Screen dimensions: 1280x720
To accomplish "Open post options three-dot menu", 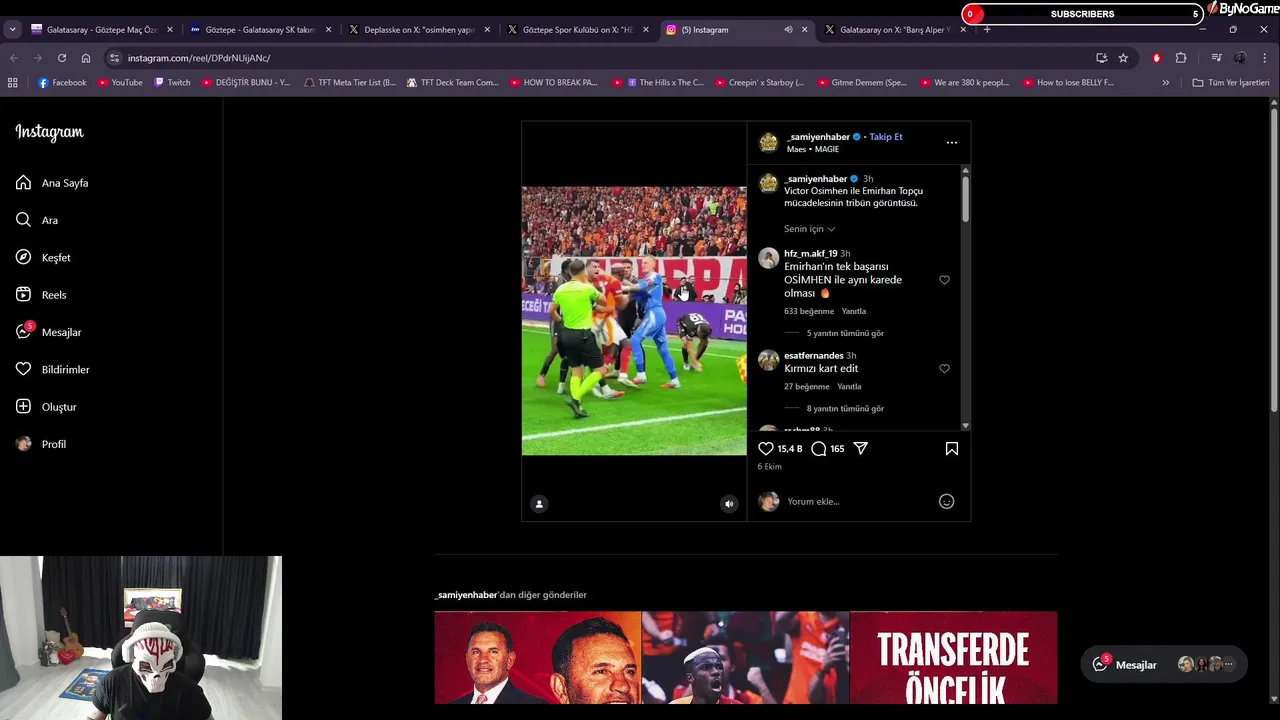I will [952, 143].
